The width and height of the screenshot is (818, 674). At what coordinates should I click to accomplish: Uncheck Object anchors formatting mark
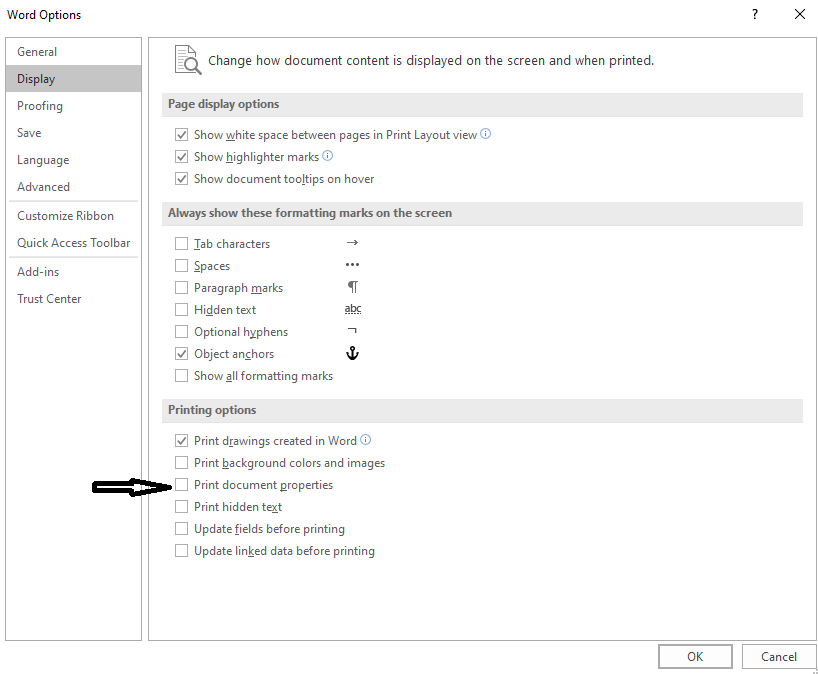[181, 354]
